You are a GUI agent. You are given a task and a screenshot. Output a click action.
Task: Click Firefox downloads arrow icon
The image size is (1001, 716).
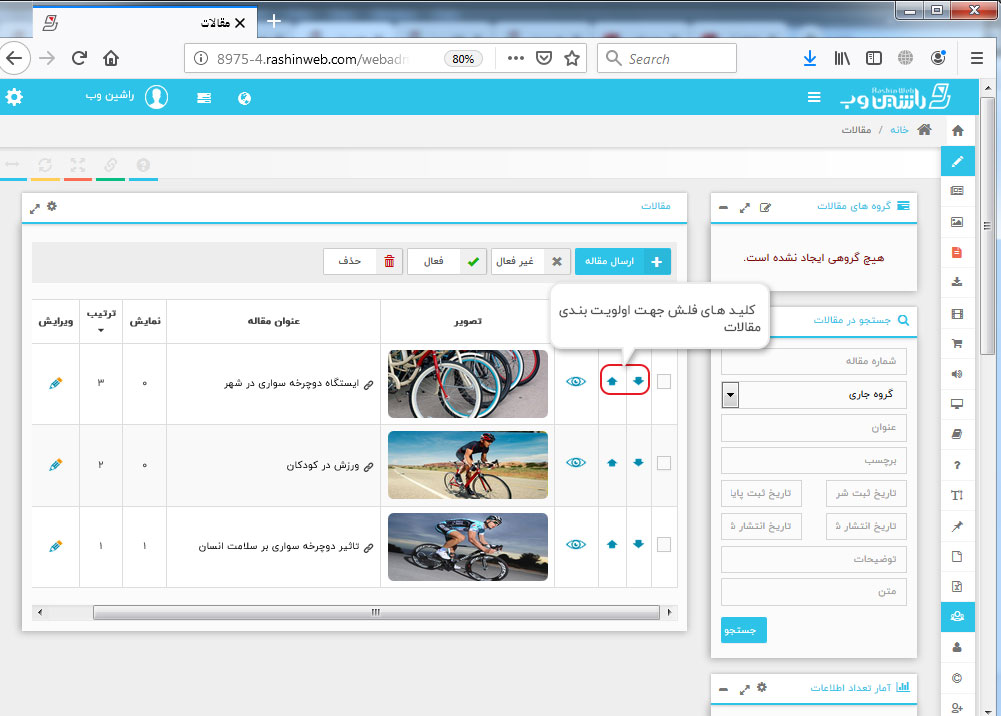[809, 59]
